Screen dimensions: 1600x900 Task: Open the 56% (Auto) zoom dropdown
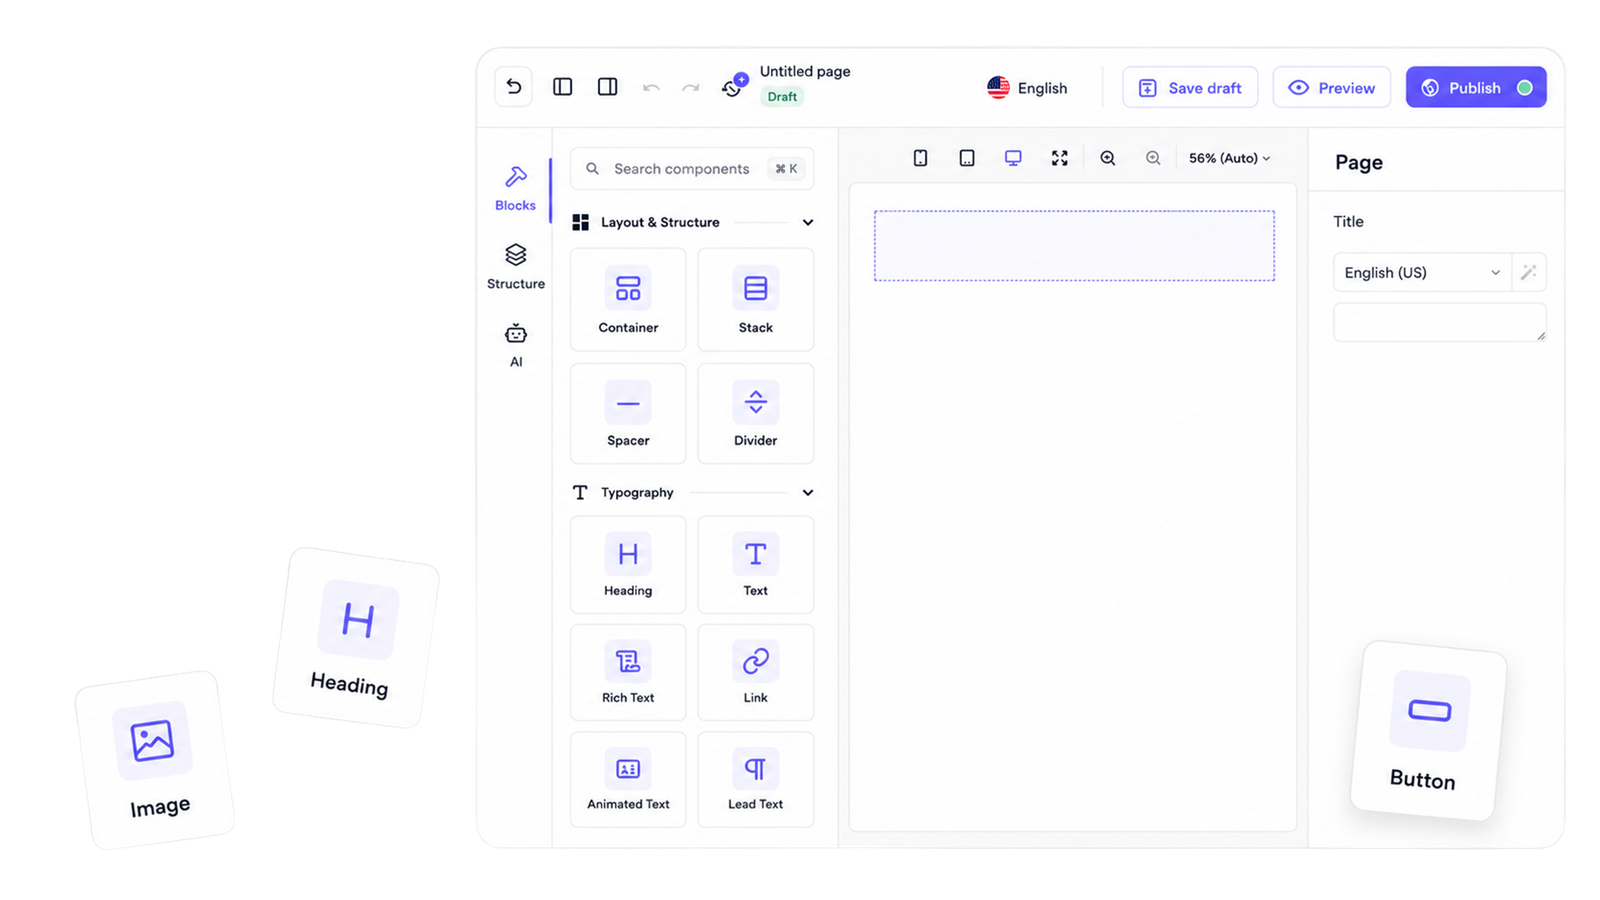click(1229, 158)
